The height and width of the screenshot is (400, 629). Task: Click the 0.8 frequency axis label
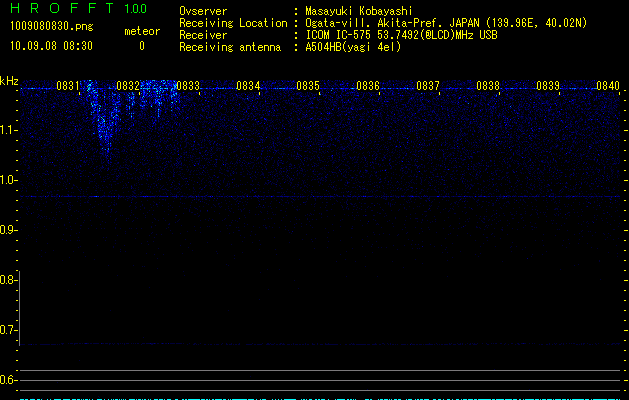click(8, 280)
